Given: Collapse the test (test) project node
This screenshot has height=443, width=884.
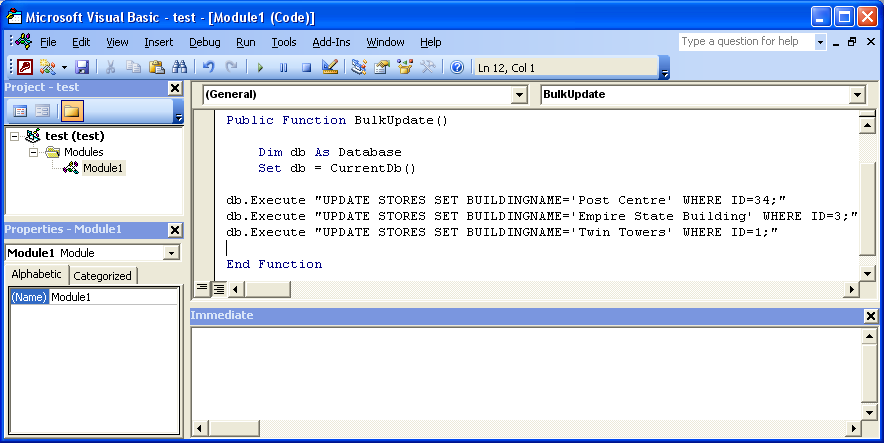Looking at the screenshot, I should click(15, 136).
